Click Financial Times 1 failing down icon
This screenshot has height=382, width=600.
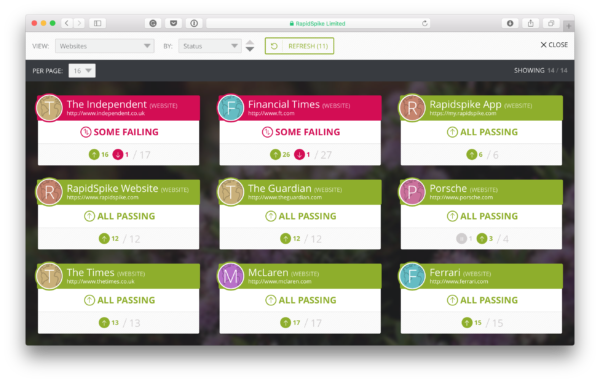click(x=299, y=155)
